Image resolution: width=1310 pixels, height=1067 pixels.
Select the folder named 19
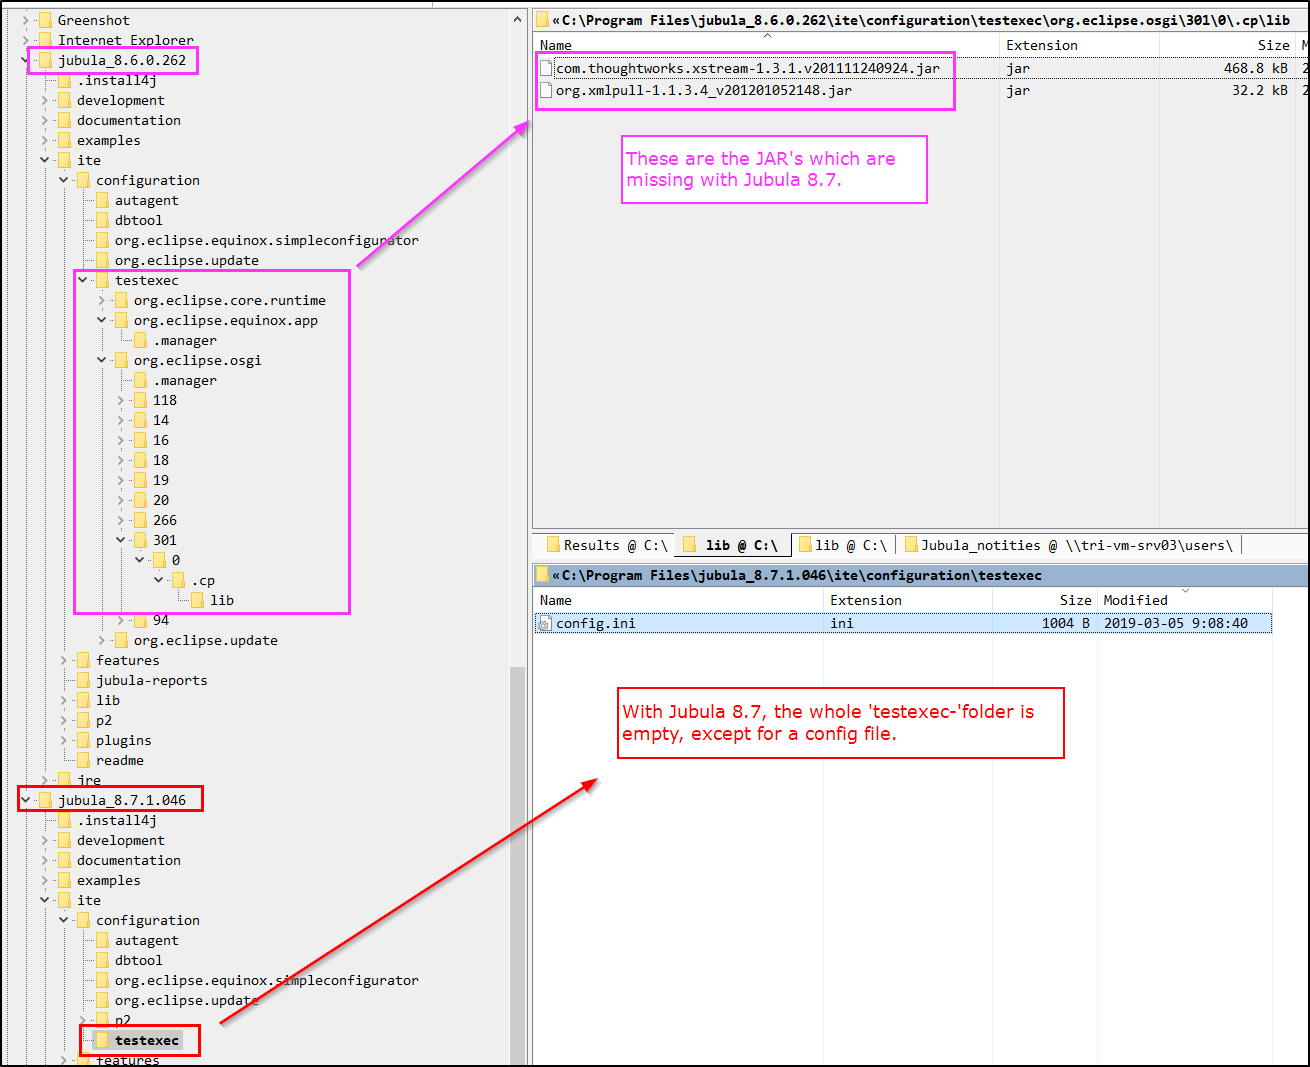click(x=161, y=480)
